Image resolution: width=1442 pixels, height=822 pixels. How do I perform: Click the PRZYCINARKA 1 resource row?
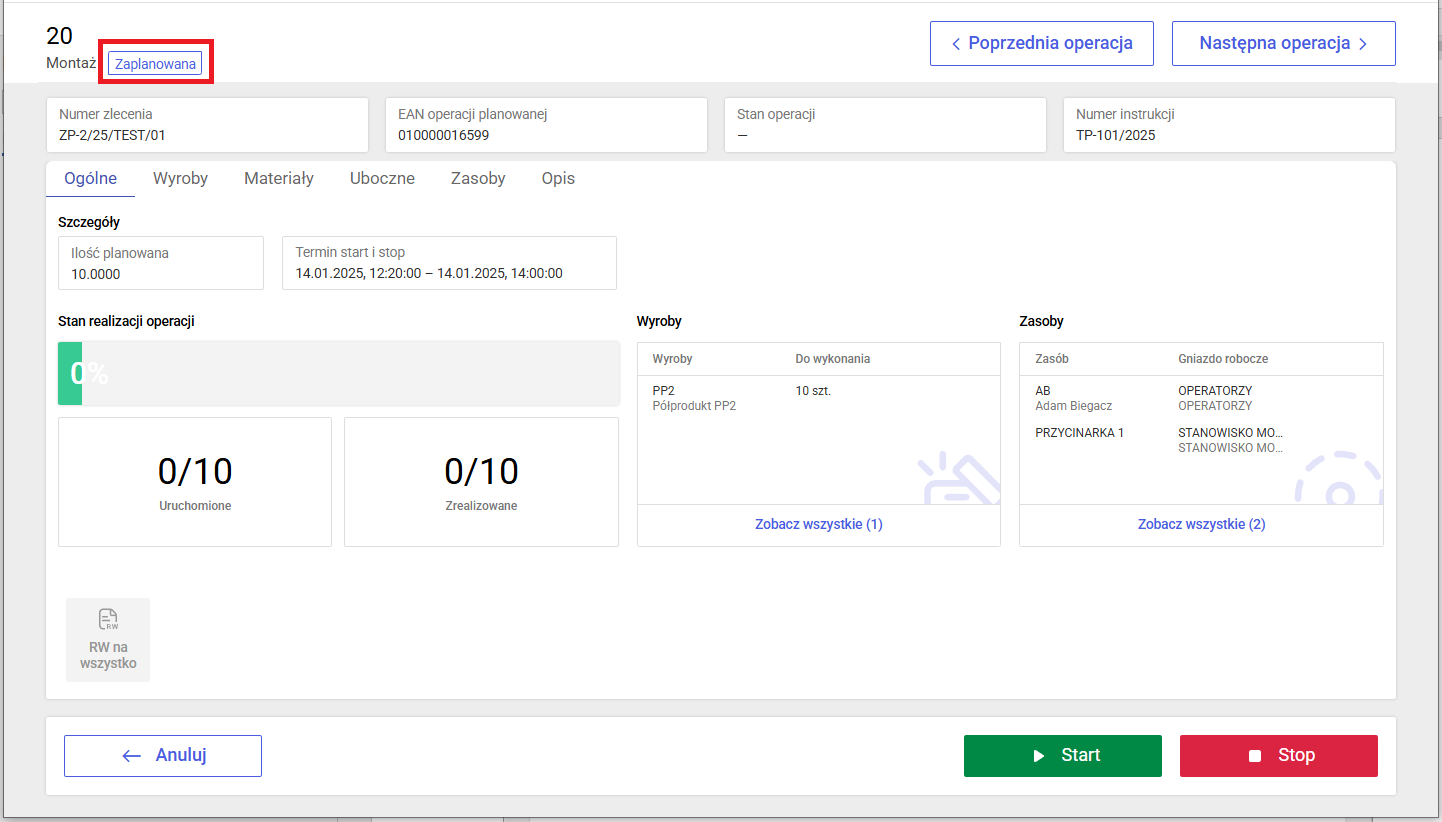pyautogui.click(x=1201, y=440)
